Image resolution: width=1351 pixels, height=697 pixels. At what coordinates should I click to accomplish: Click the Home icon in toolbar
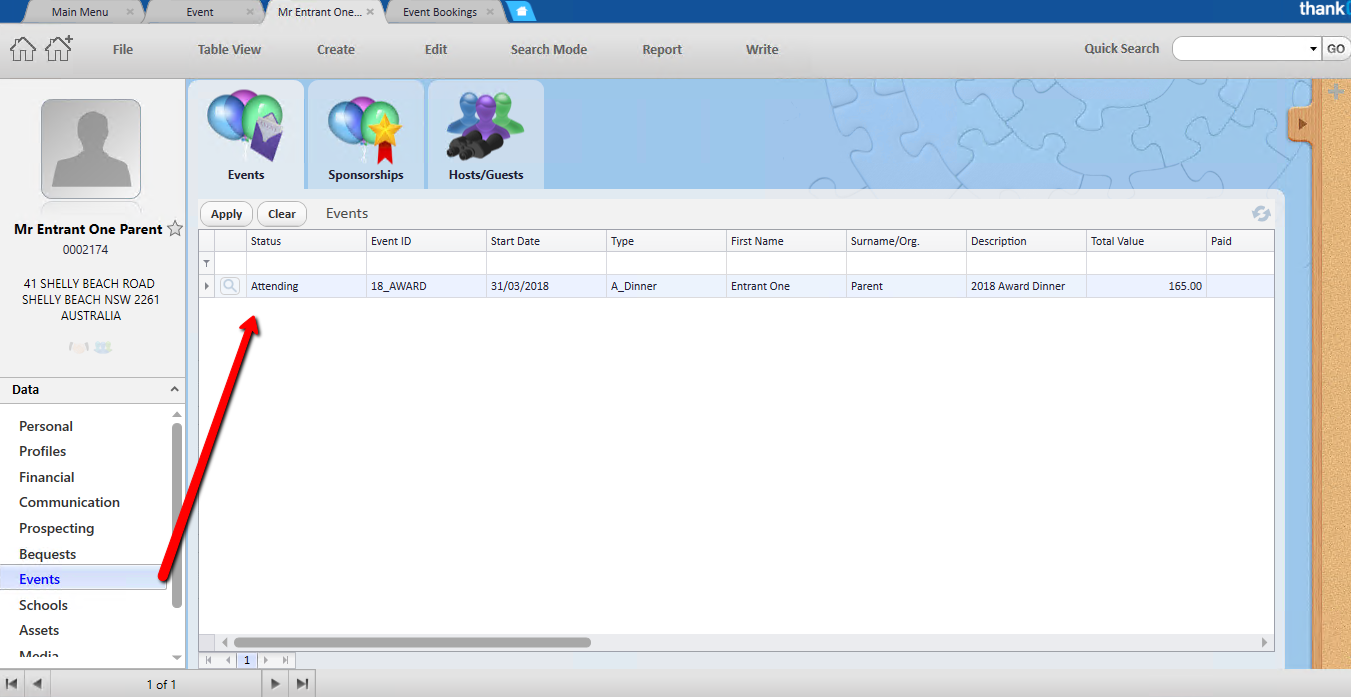click(23, 49)
